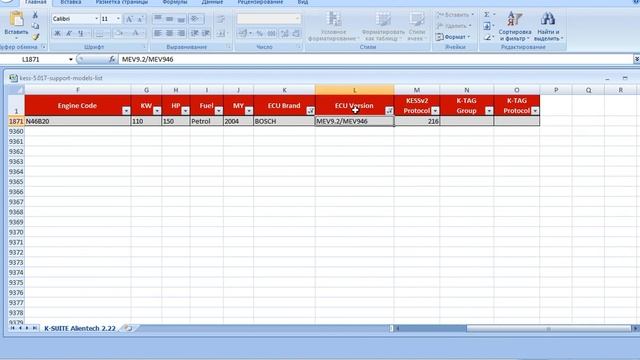The height and width of the screenshot is (360, 640).
Task: Open the font size 11 dropdown
Action: [118, 19]
